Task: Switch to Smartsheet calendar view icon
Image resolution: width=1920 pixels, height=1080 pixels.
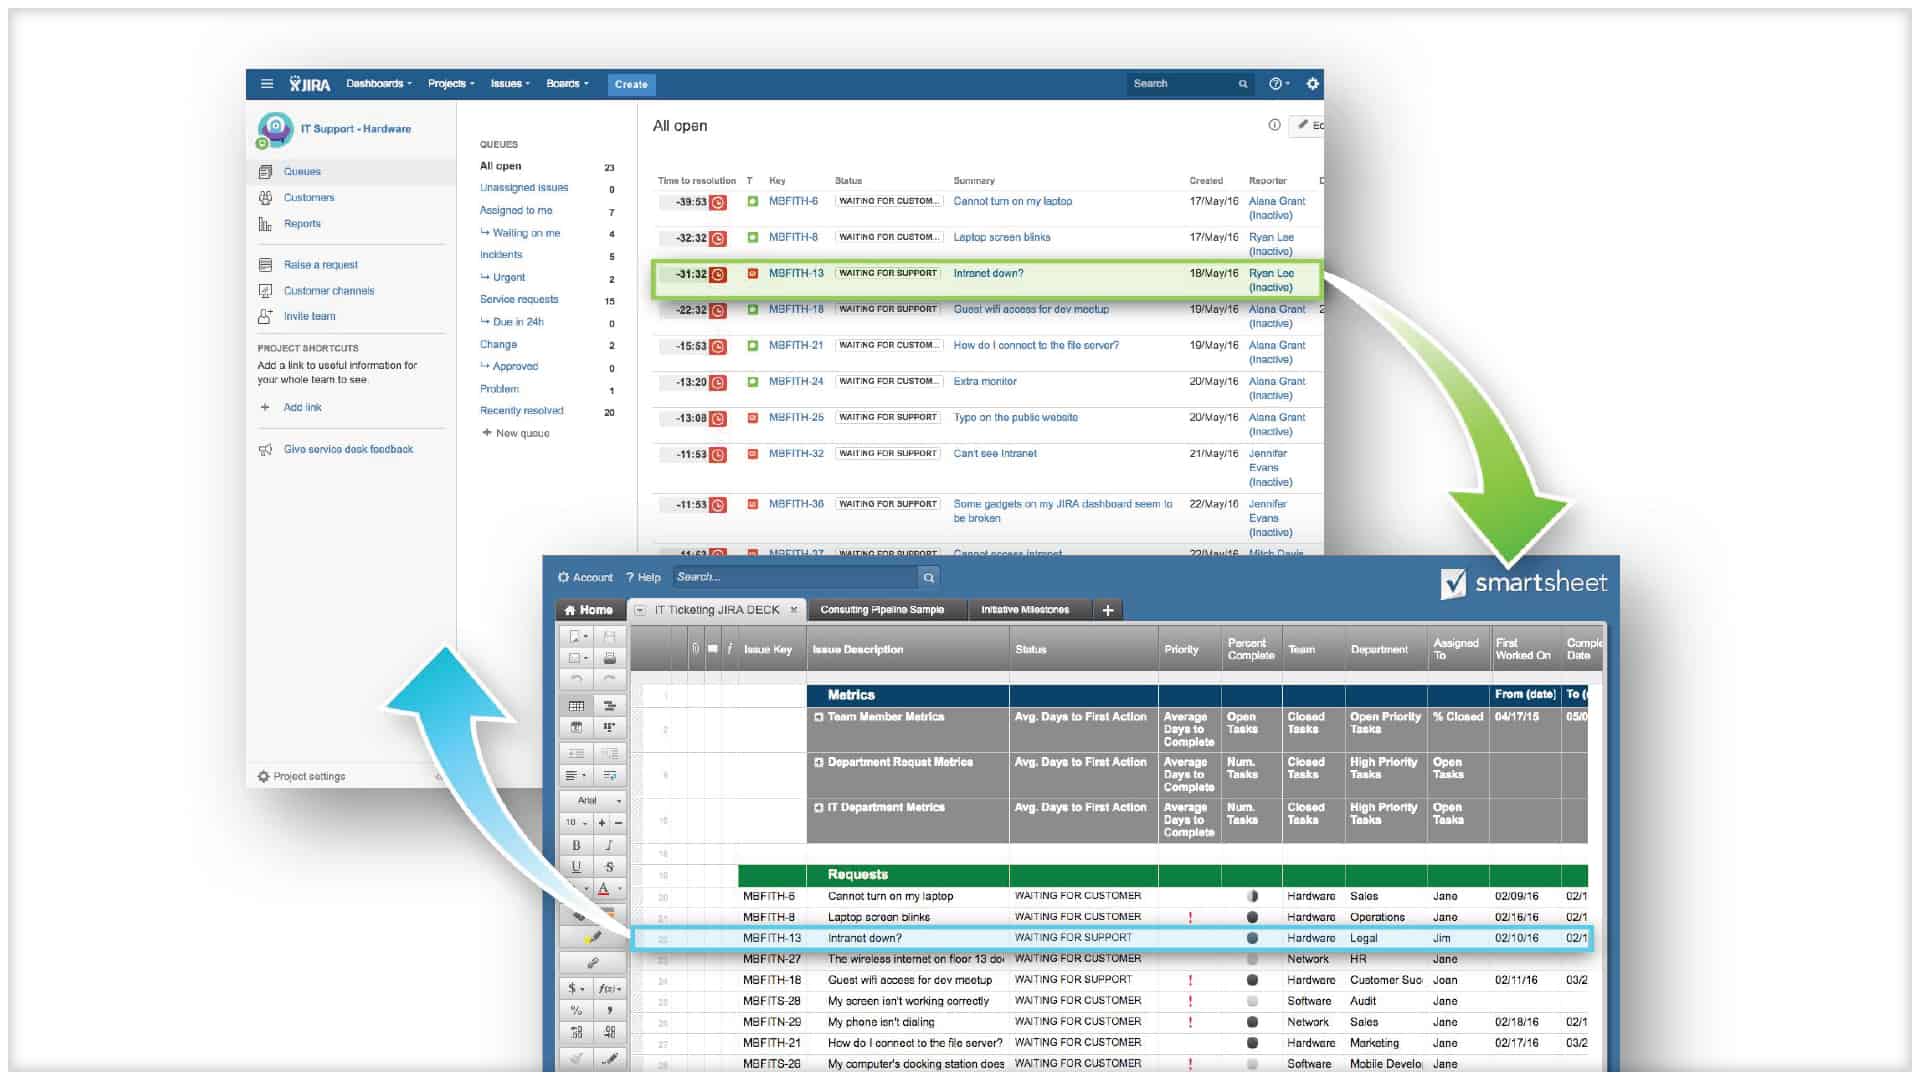Action: tap(576, 728)
